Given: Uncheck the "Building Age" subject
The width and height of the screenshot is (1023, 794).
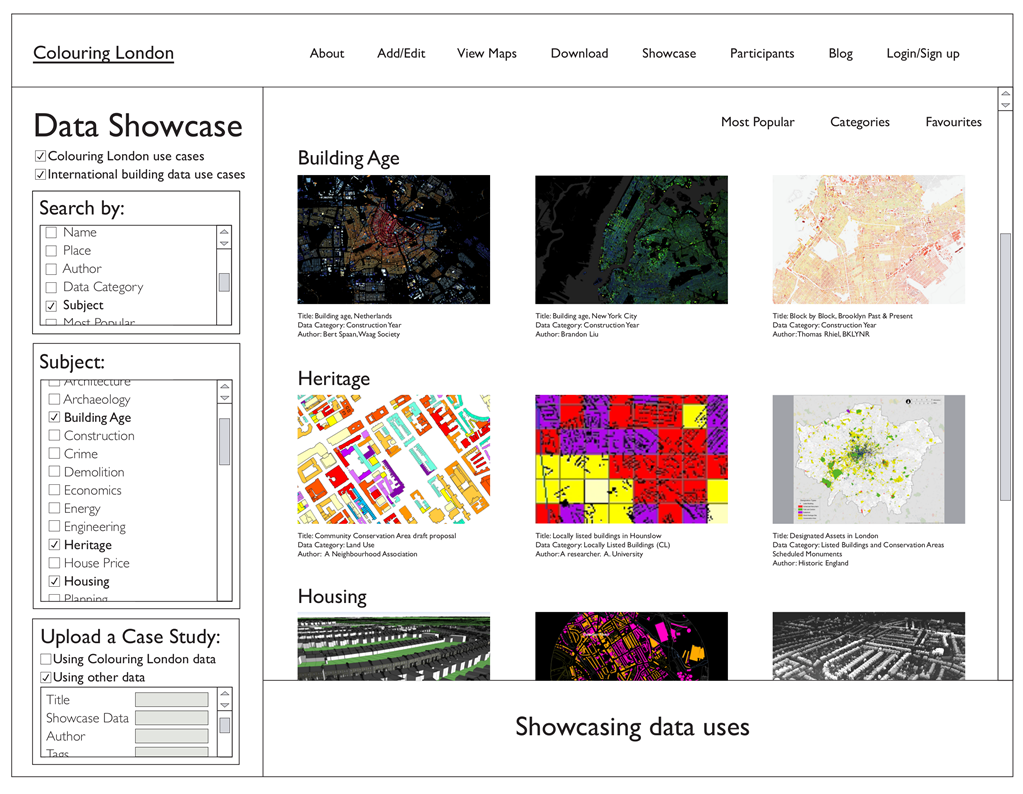Looking at the screenshot, I should [55, 417].
